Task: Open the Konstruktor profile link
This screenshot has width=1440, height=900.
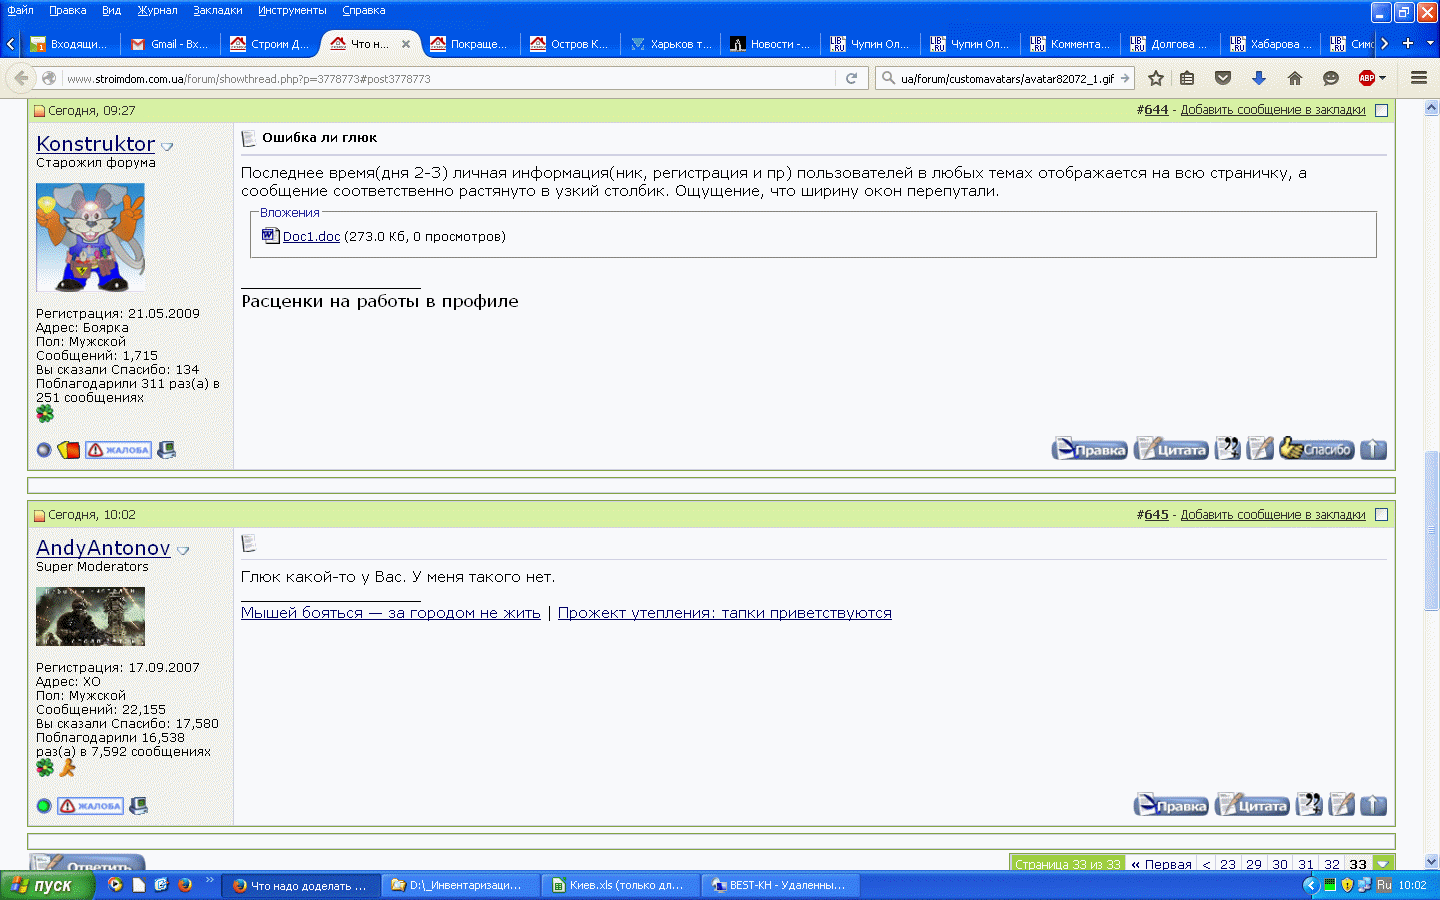Action: (96, 144)
